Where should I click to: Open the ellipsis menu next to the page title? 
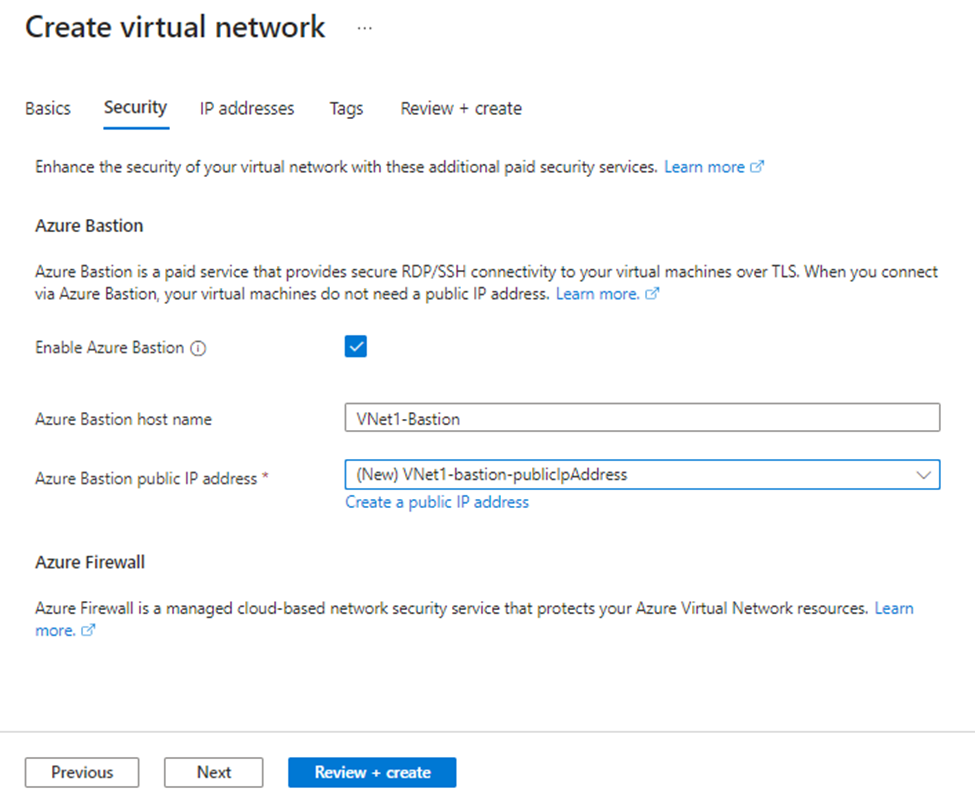[x=364, y=29]
